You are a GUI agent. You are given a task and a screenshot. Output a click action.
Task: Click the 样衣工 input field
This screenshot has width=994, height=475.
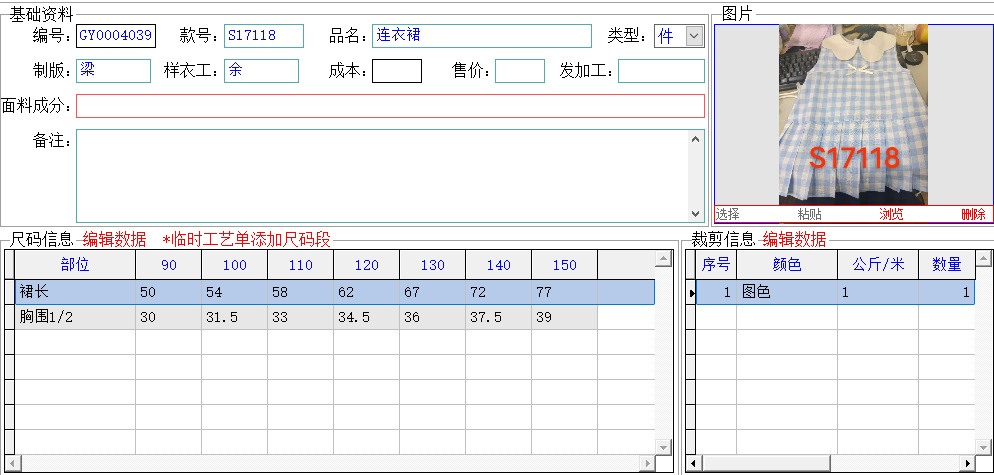coord(261,71)
